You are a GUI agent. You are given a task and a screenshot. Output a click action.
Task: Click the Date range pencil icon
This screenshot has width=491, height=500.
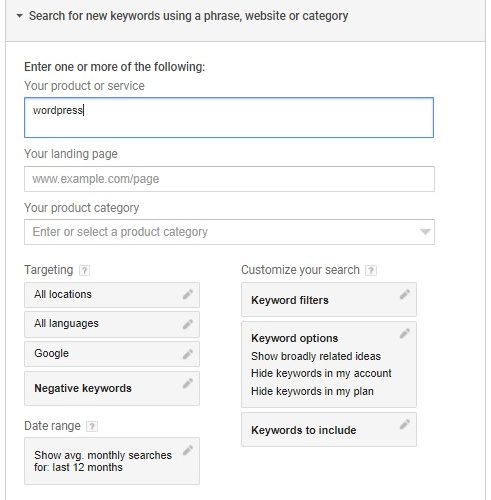tap(188, 450)
